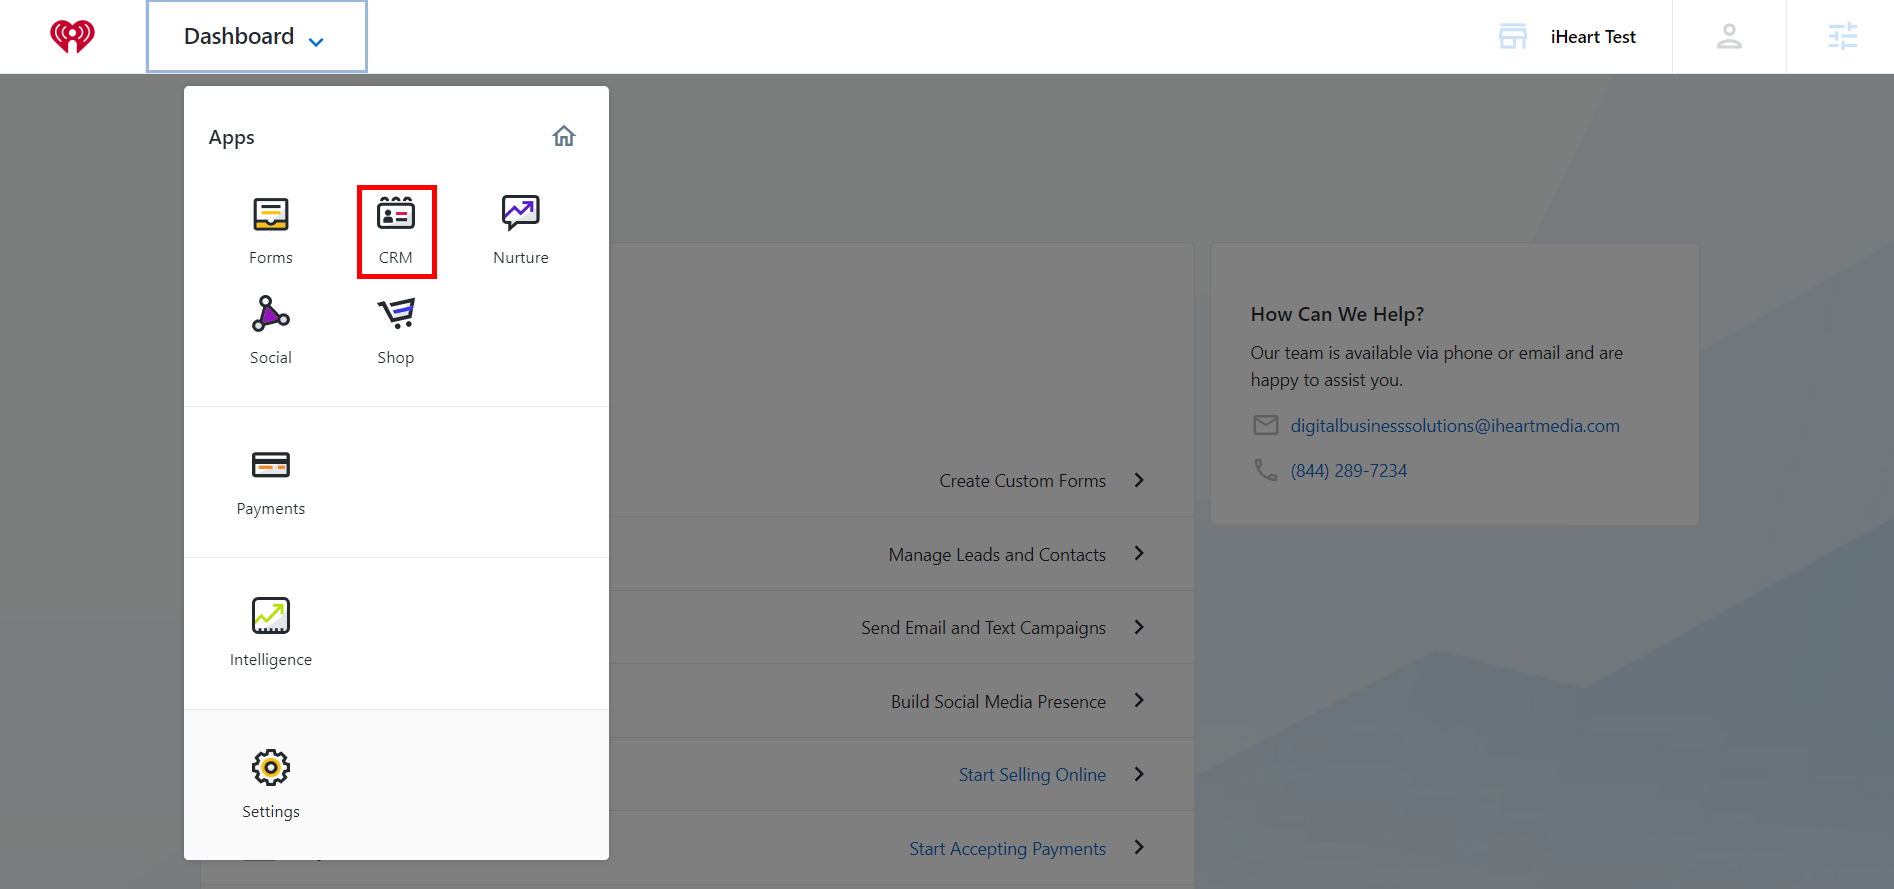
Task: Click the phone handset icon
Action: click(1266, 470)
